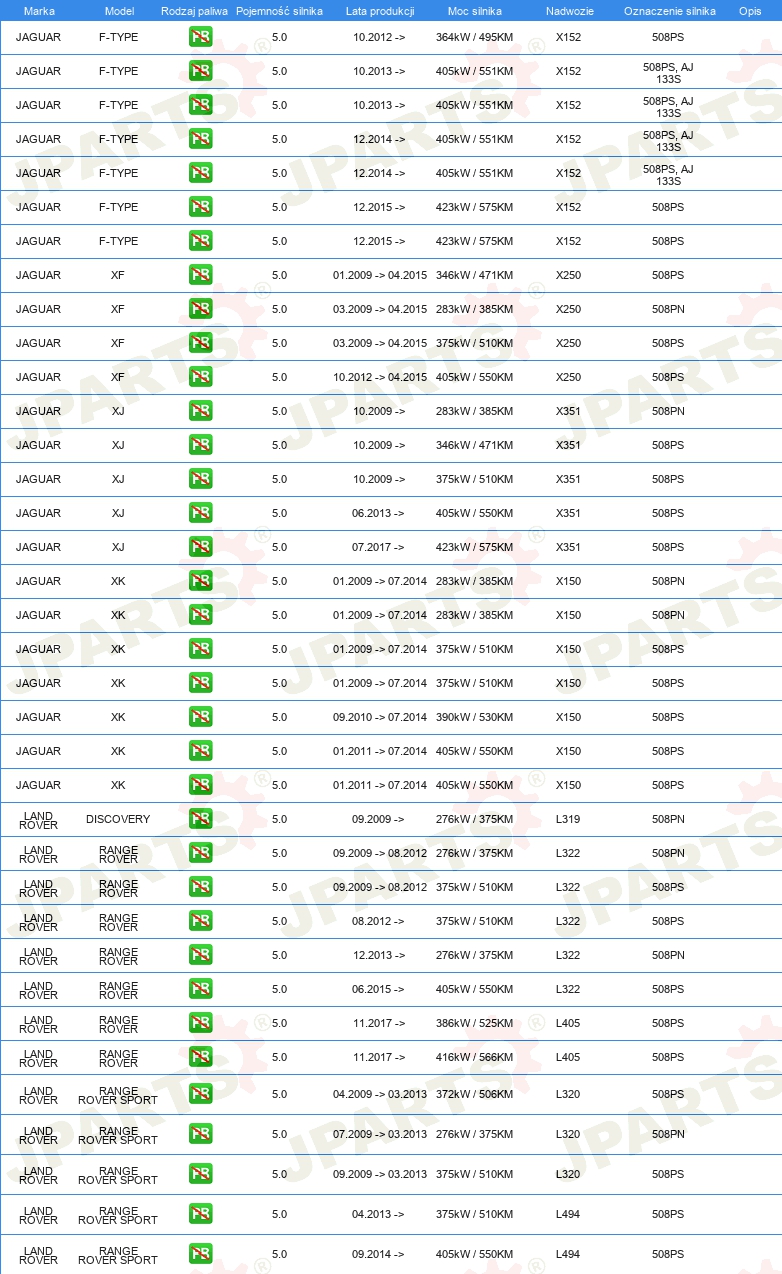Image resolution: width=782 pixels, height=1274 pixels.
Task: Click petrol icon in XF 405kW / 550KM row
Action: pyautogui.click(x=200, y=377)
